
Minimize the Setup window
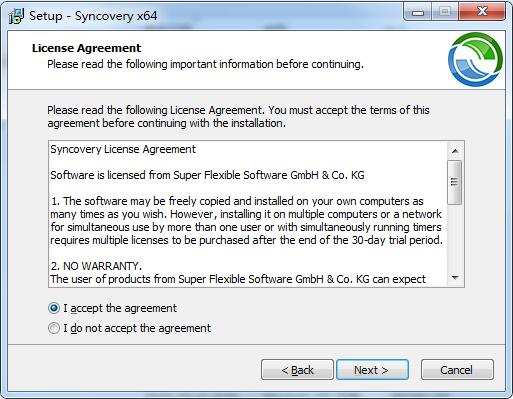418,12
